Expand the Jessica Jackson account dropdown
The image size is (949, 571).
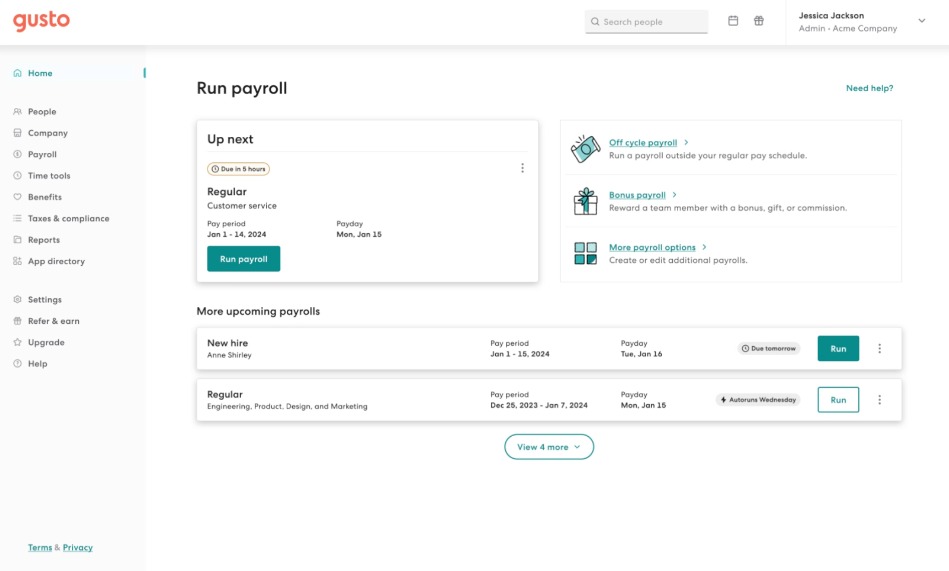click(x=921, y=21)
